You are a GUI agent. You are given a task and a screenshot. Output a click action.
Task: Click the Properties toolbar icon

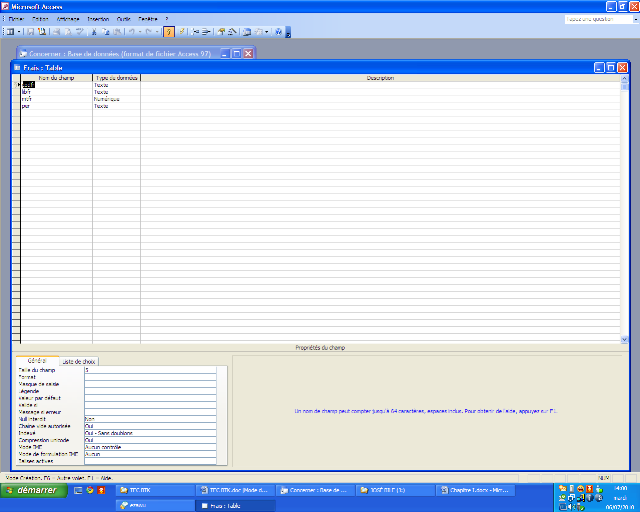[222, 32]
